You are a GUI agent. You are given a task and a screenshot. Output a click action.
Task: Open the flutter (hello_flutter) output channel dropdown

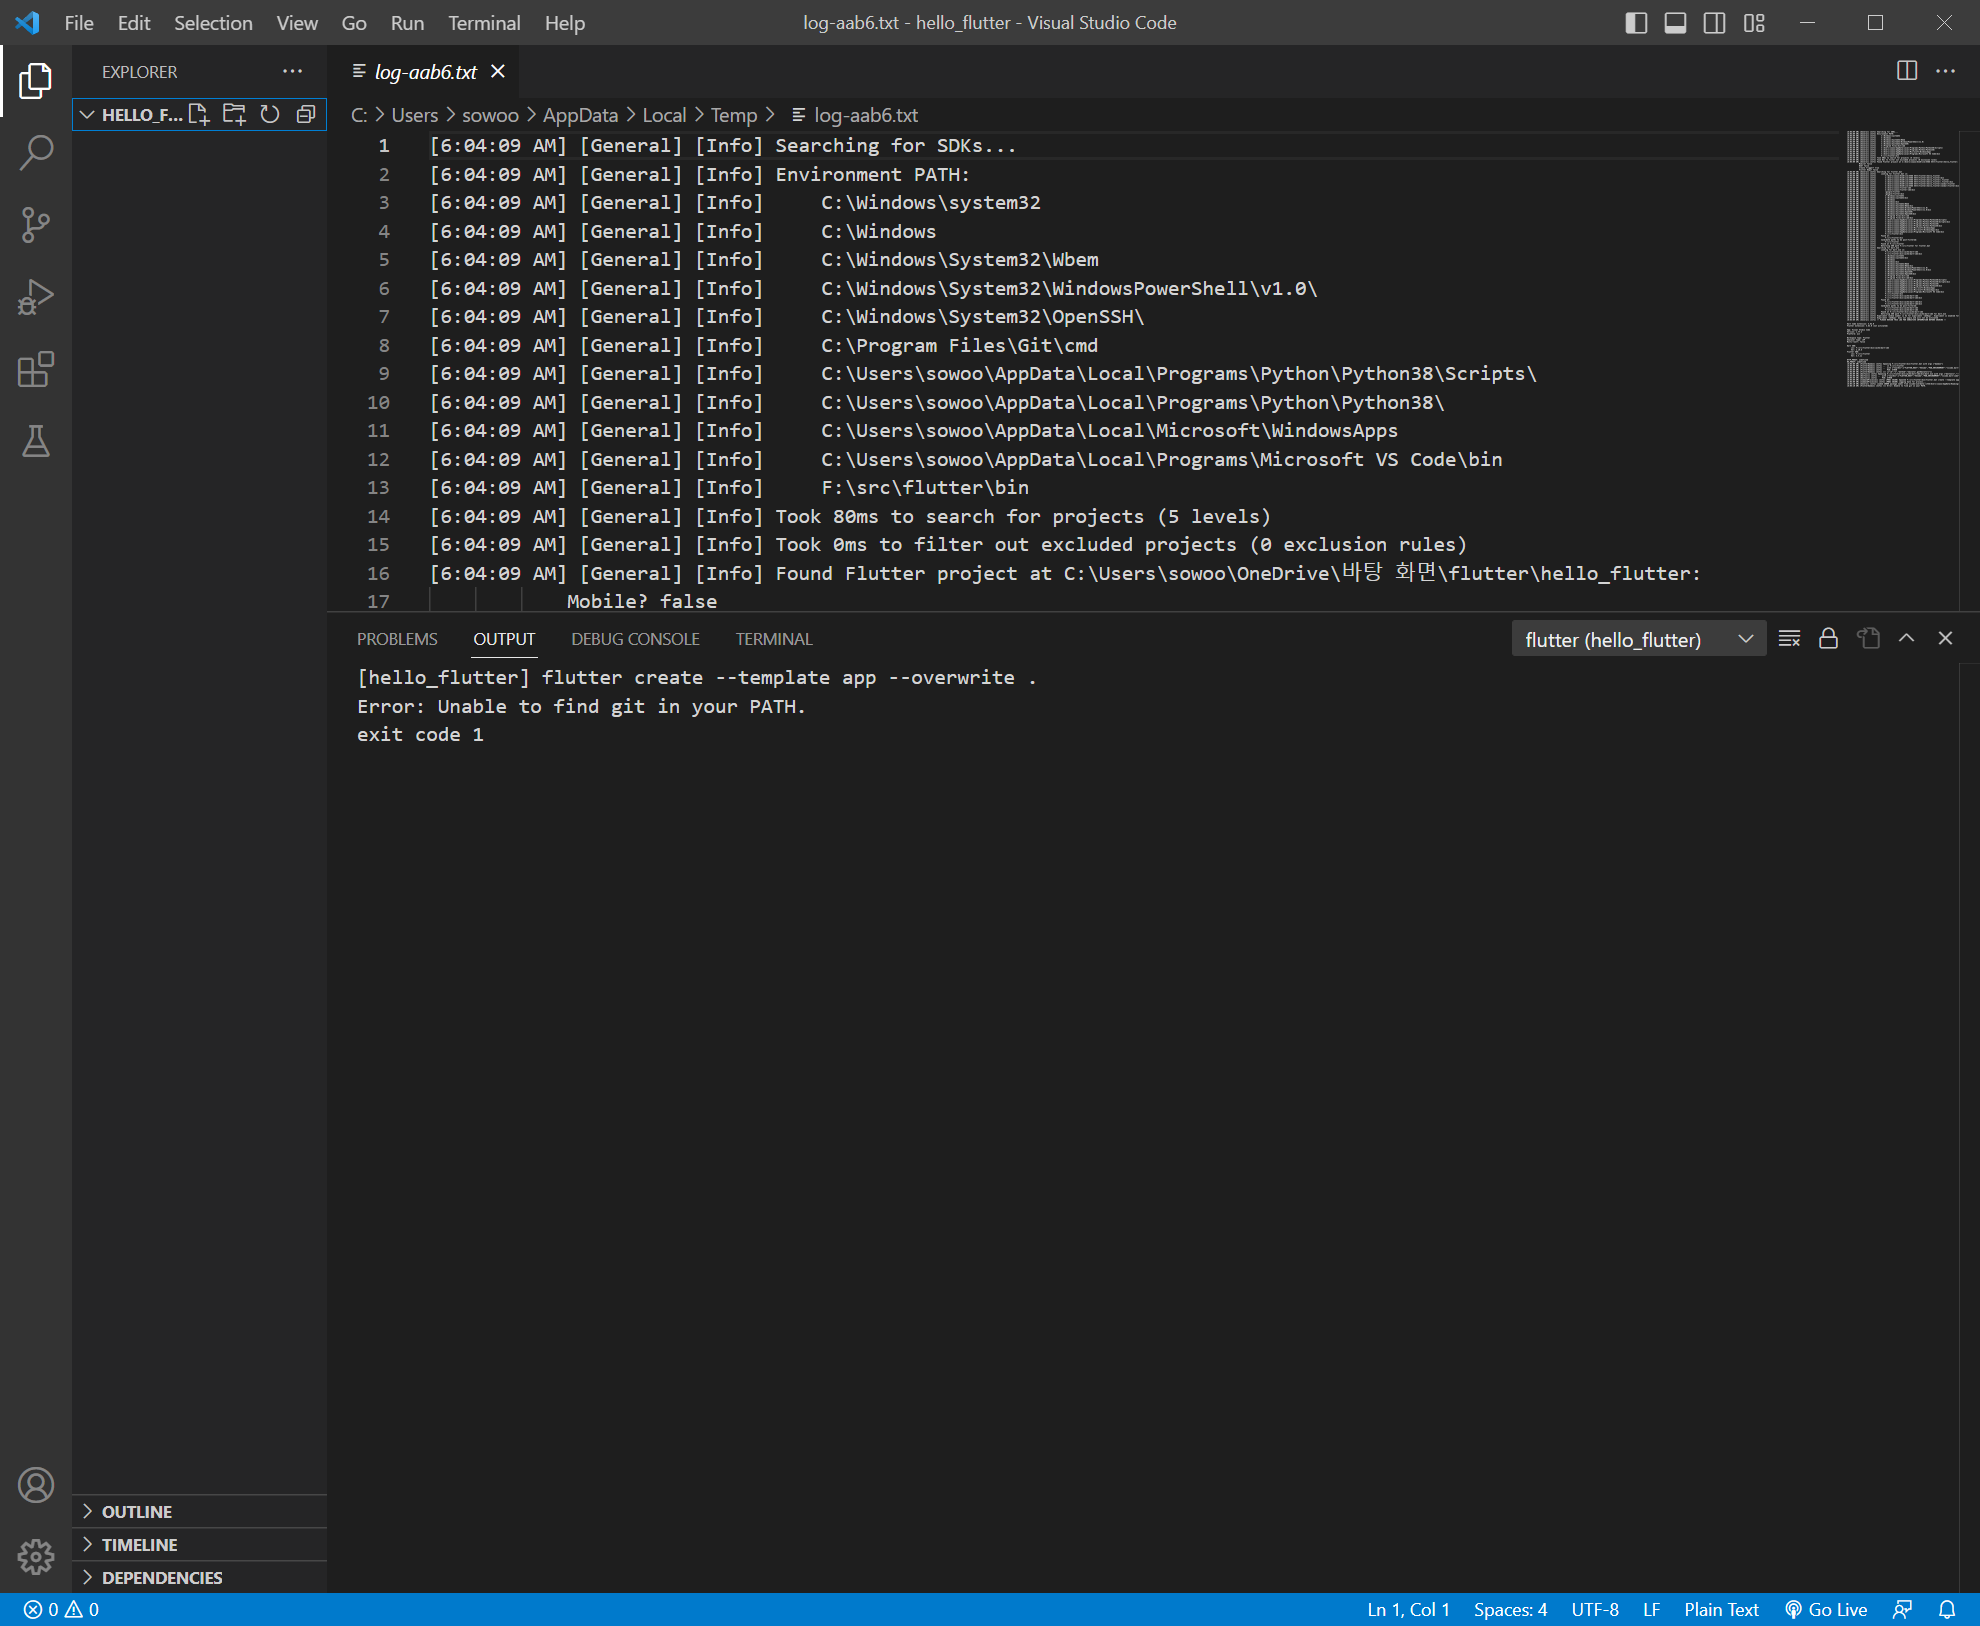pyautogui.click(x=1638, y=639)
